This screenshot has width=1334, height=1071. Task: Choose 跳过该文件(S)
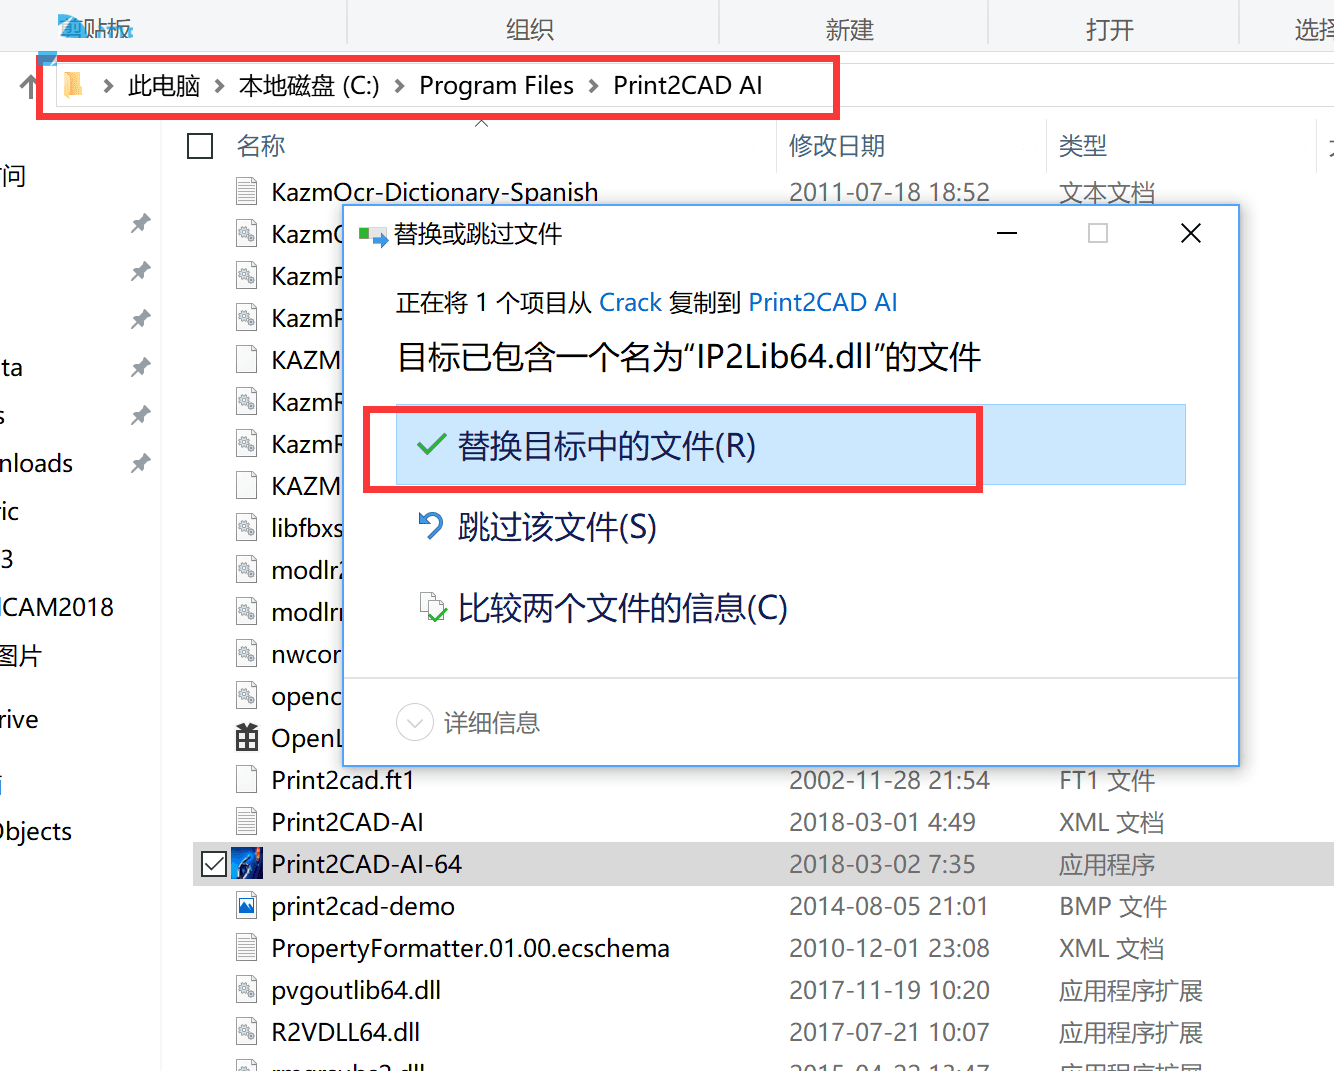557,526
